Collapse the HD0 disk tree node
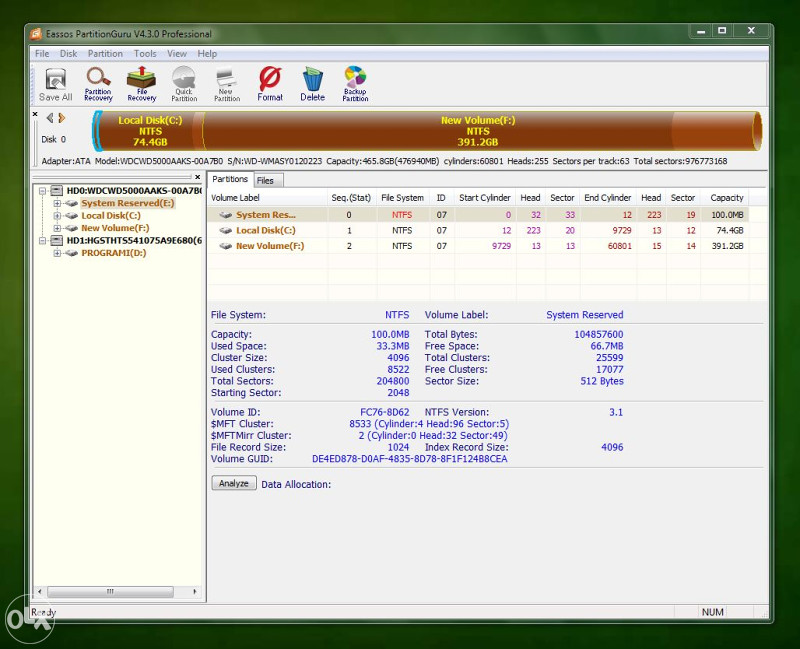The height and width of the screenshot is (649, 800). coord(43,191)
